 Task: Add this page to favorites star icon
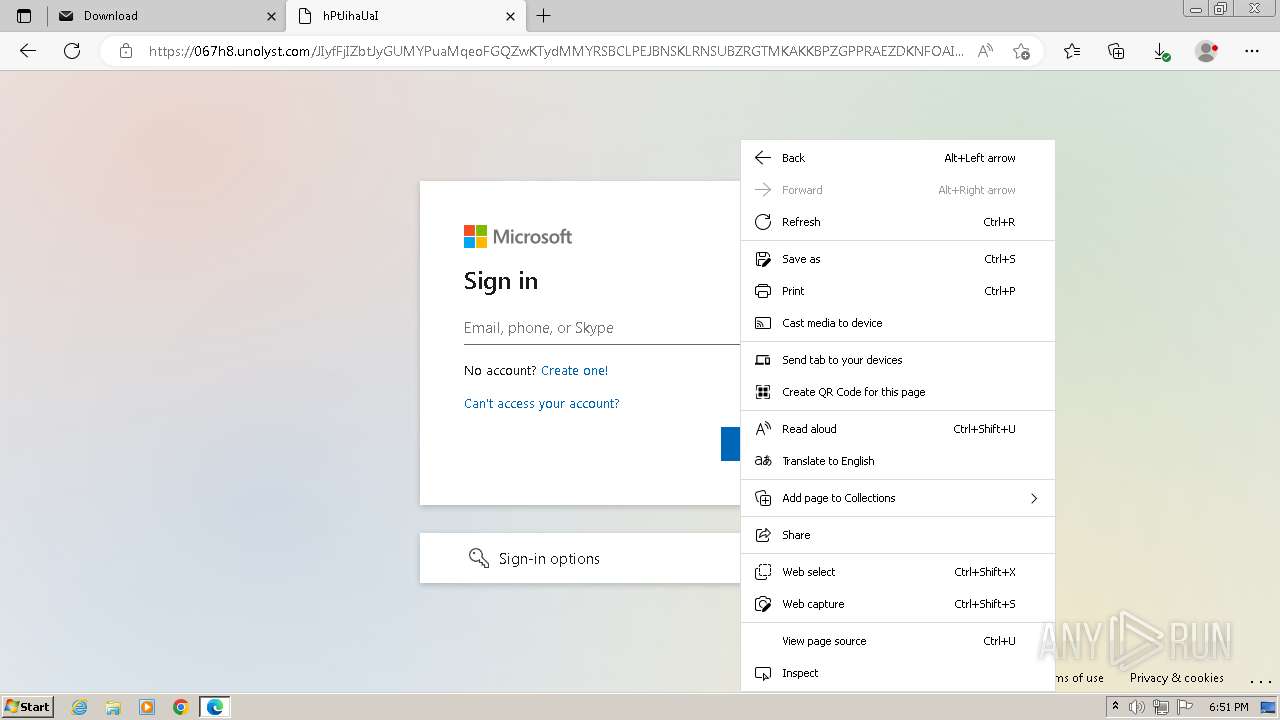click(x=1021, y=51)
